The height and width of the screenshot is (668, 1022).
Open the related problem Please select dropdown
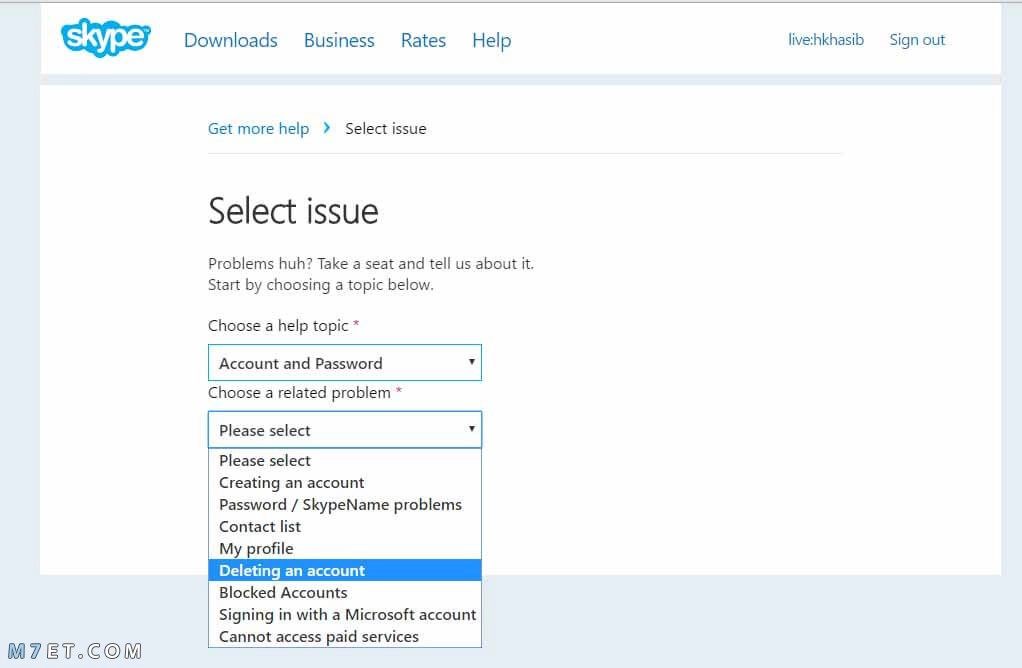[x=345, y=429]
